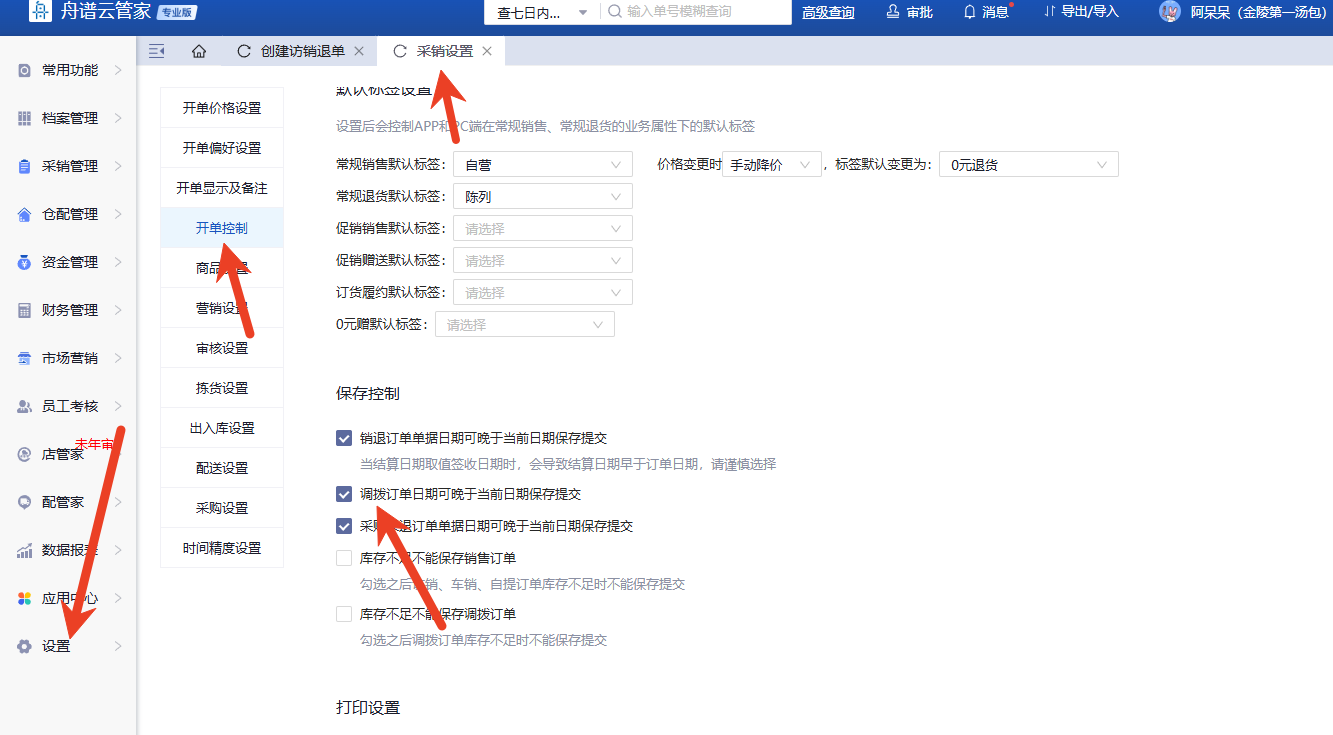The height and width of the screenshot is (735, 1333).
Task: Click the 输入单号模糊查询 search field
Action: pos(700,12)
